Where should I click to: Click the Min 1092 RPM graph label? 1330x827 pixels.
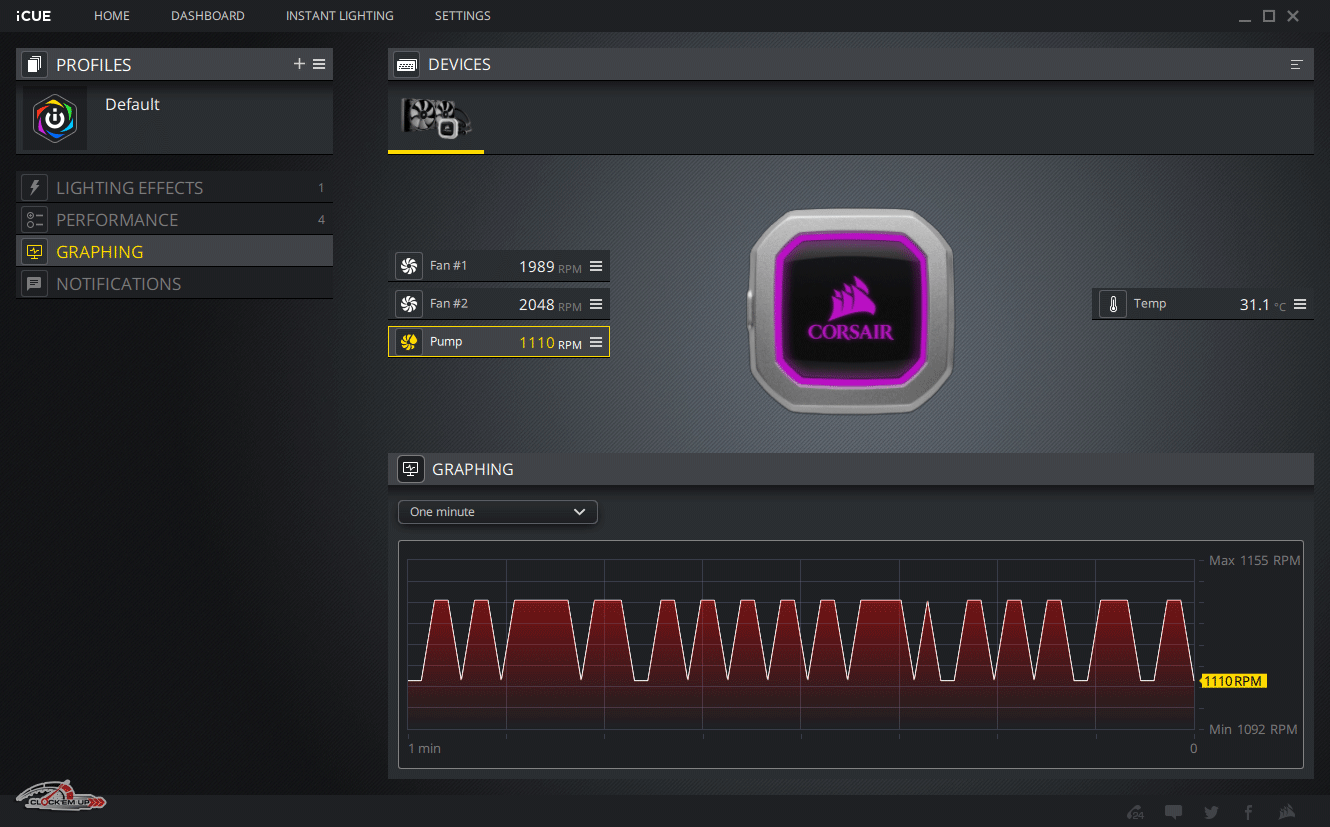tap(1253, 730)
